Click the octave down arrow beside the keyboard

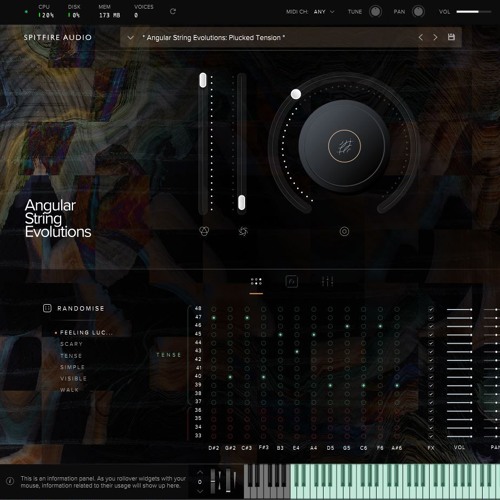(x=200, y=491)
